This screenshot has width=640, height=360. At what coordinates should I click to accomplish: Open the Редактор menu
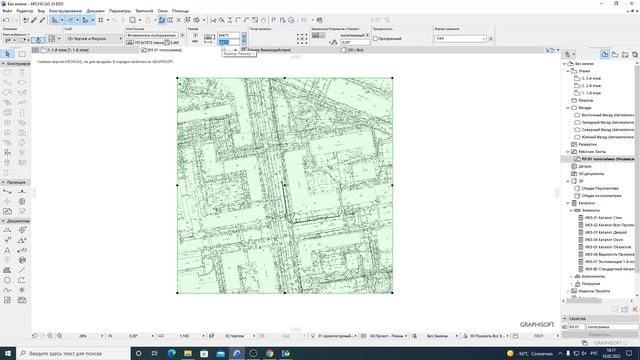(24, 11)
